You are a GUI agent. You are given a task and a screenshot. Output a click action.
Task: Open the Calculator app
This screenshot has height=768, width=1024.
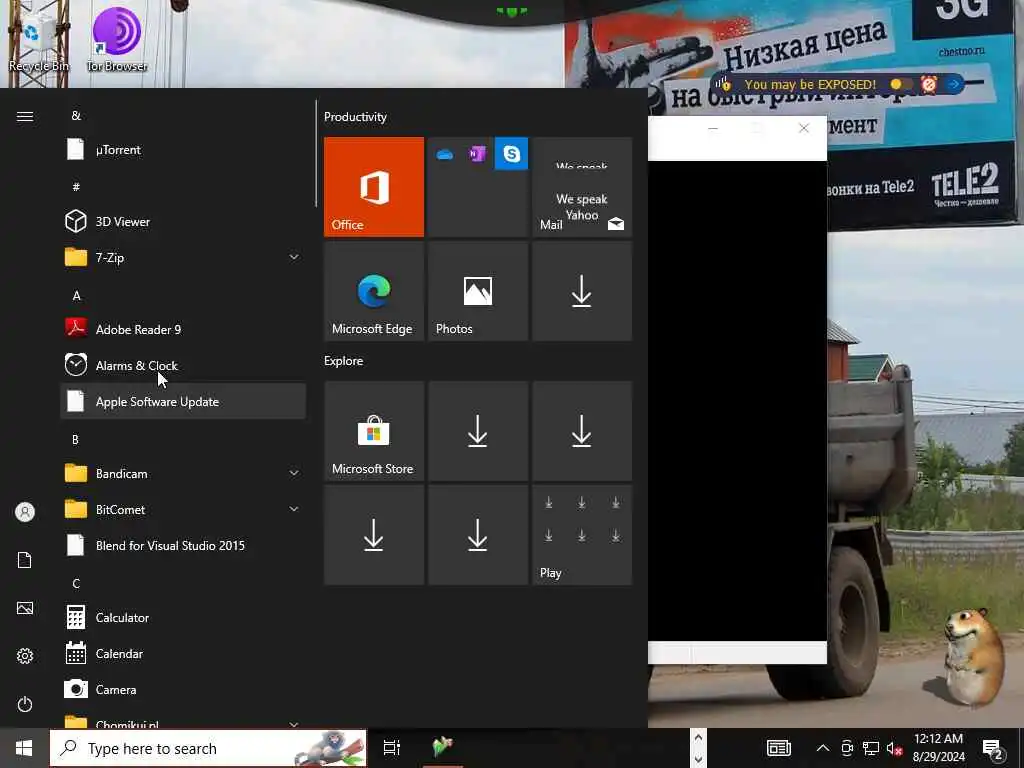(x=183, y=617)
